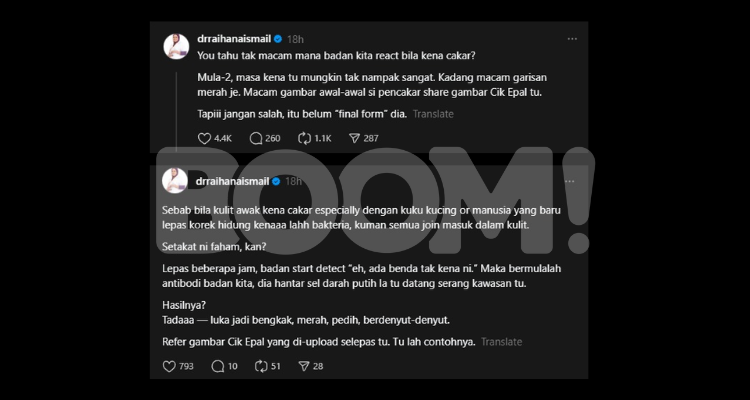Click the verified badge on the first post
Image resolution: width=750 pixels, height=400 pixels.
coord(278,39)
